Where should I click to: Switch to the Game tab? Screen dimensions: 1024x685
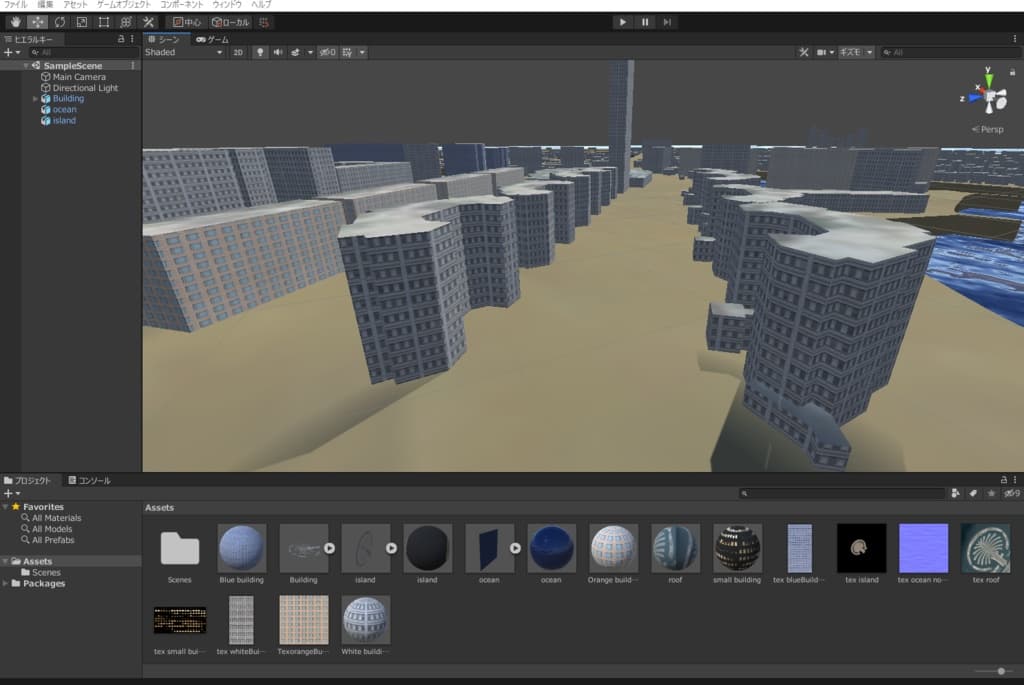click(212, 39)
